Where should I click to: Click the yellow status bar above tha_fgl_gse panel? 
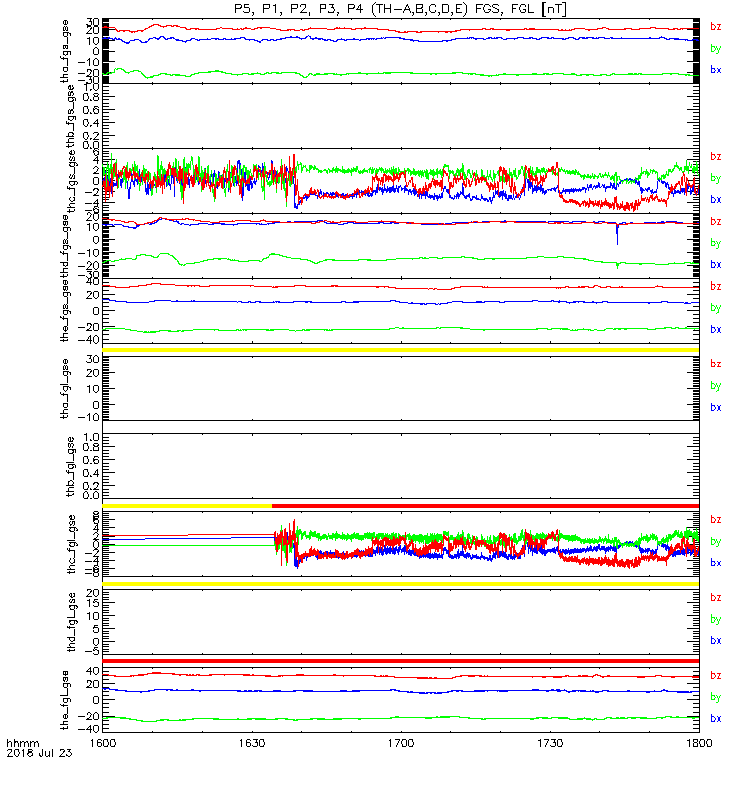click(x=401, y=350)
